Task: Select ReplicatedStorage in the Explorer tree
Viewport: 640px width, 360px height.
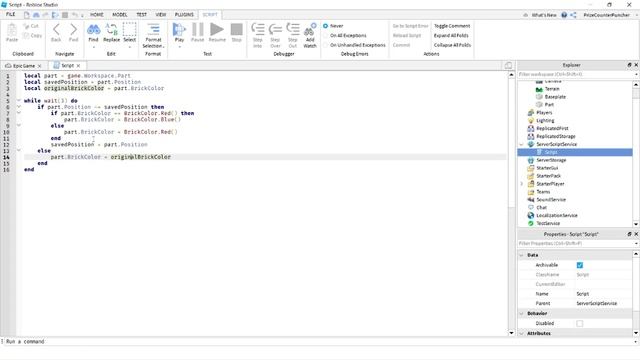Action: [x=556, y=136]
